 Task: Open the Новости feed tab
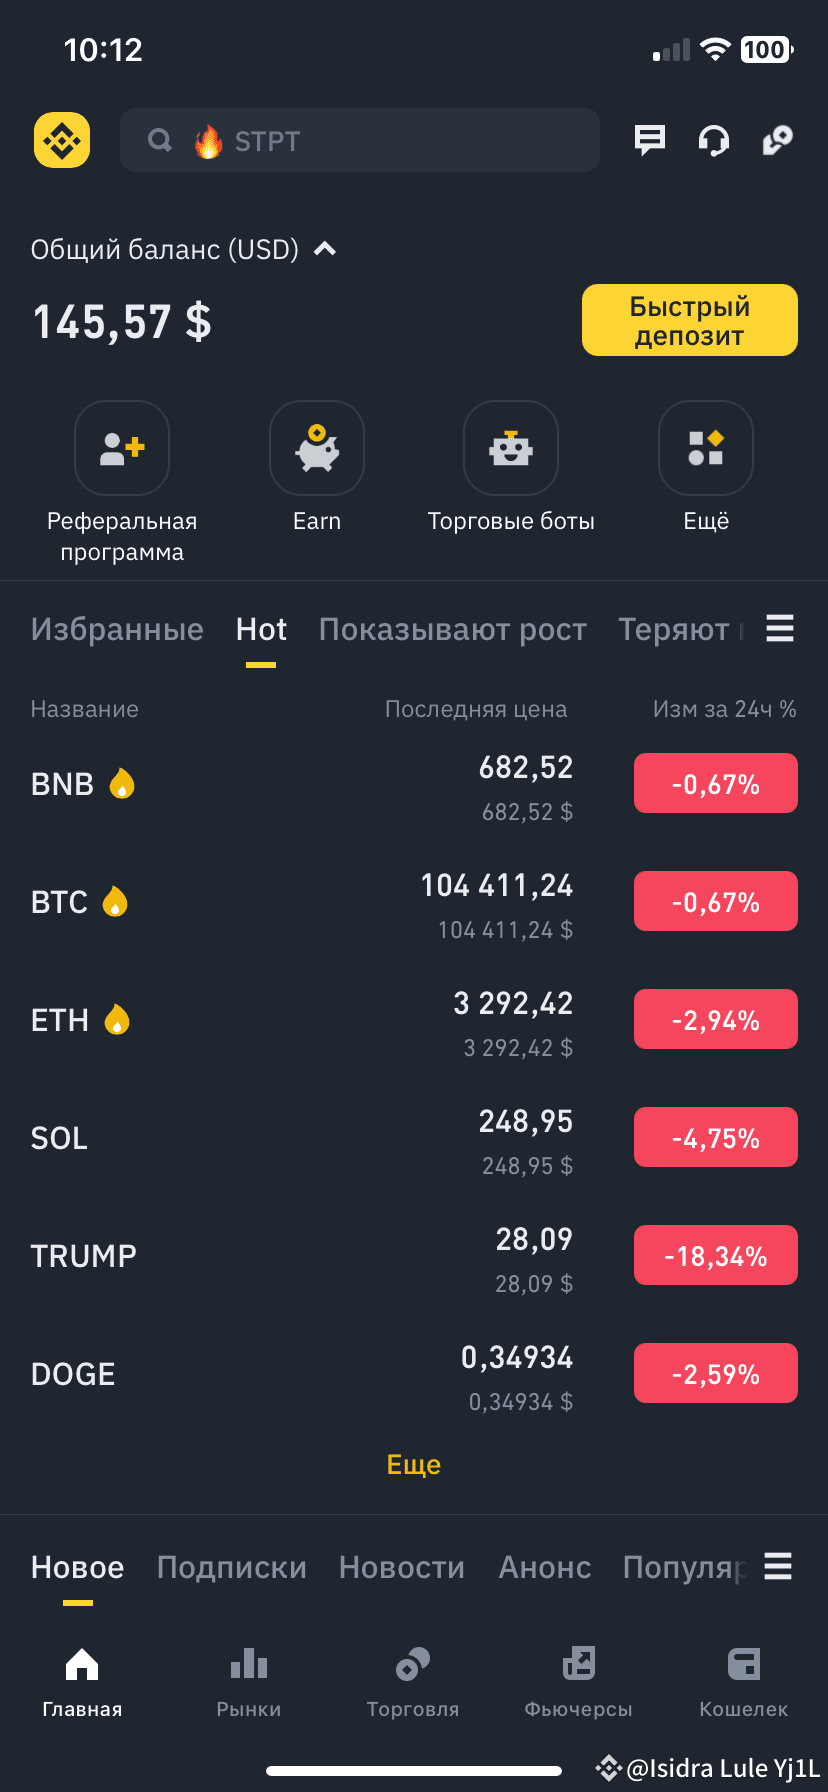402,1567
